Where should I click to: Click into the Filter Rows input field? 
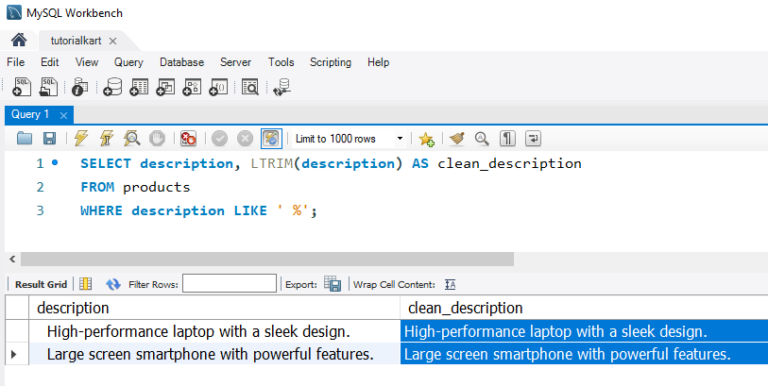click(229, 284)
